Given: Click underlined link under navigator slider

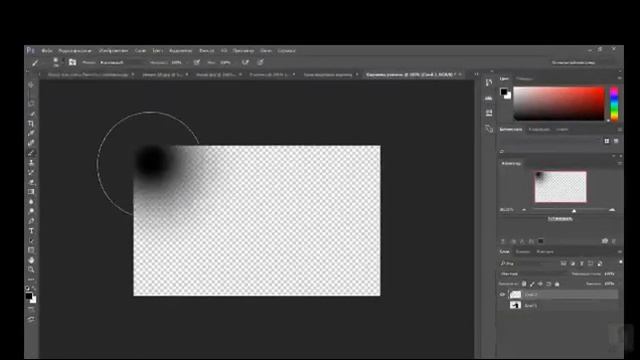Looking at the screenshot, I should pyautogui.click(x=560, y=219).
